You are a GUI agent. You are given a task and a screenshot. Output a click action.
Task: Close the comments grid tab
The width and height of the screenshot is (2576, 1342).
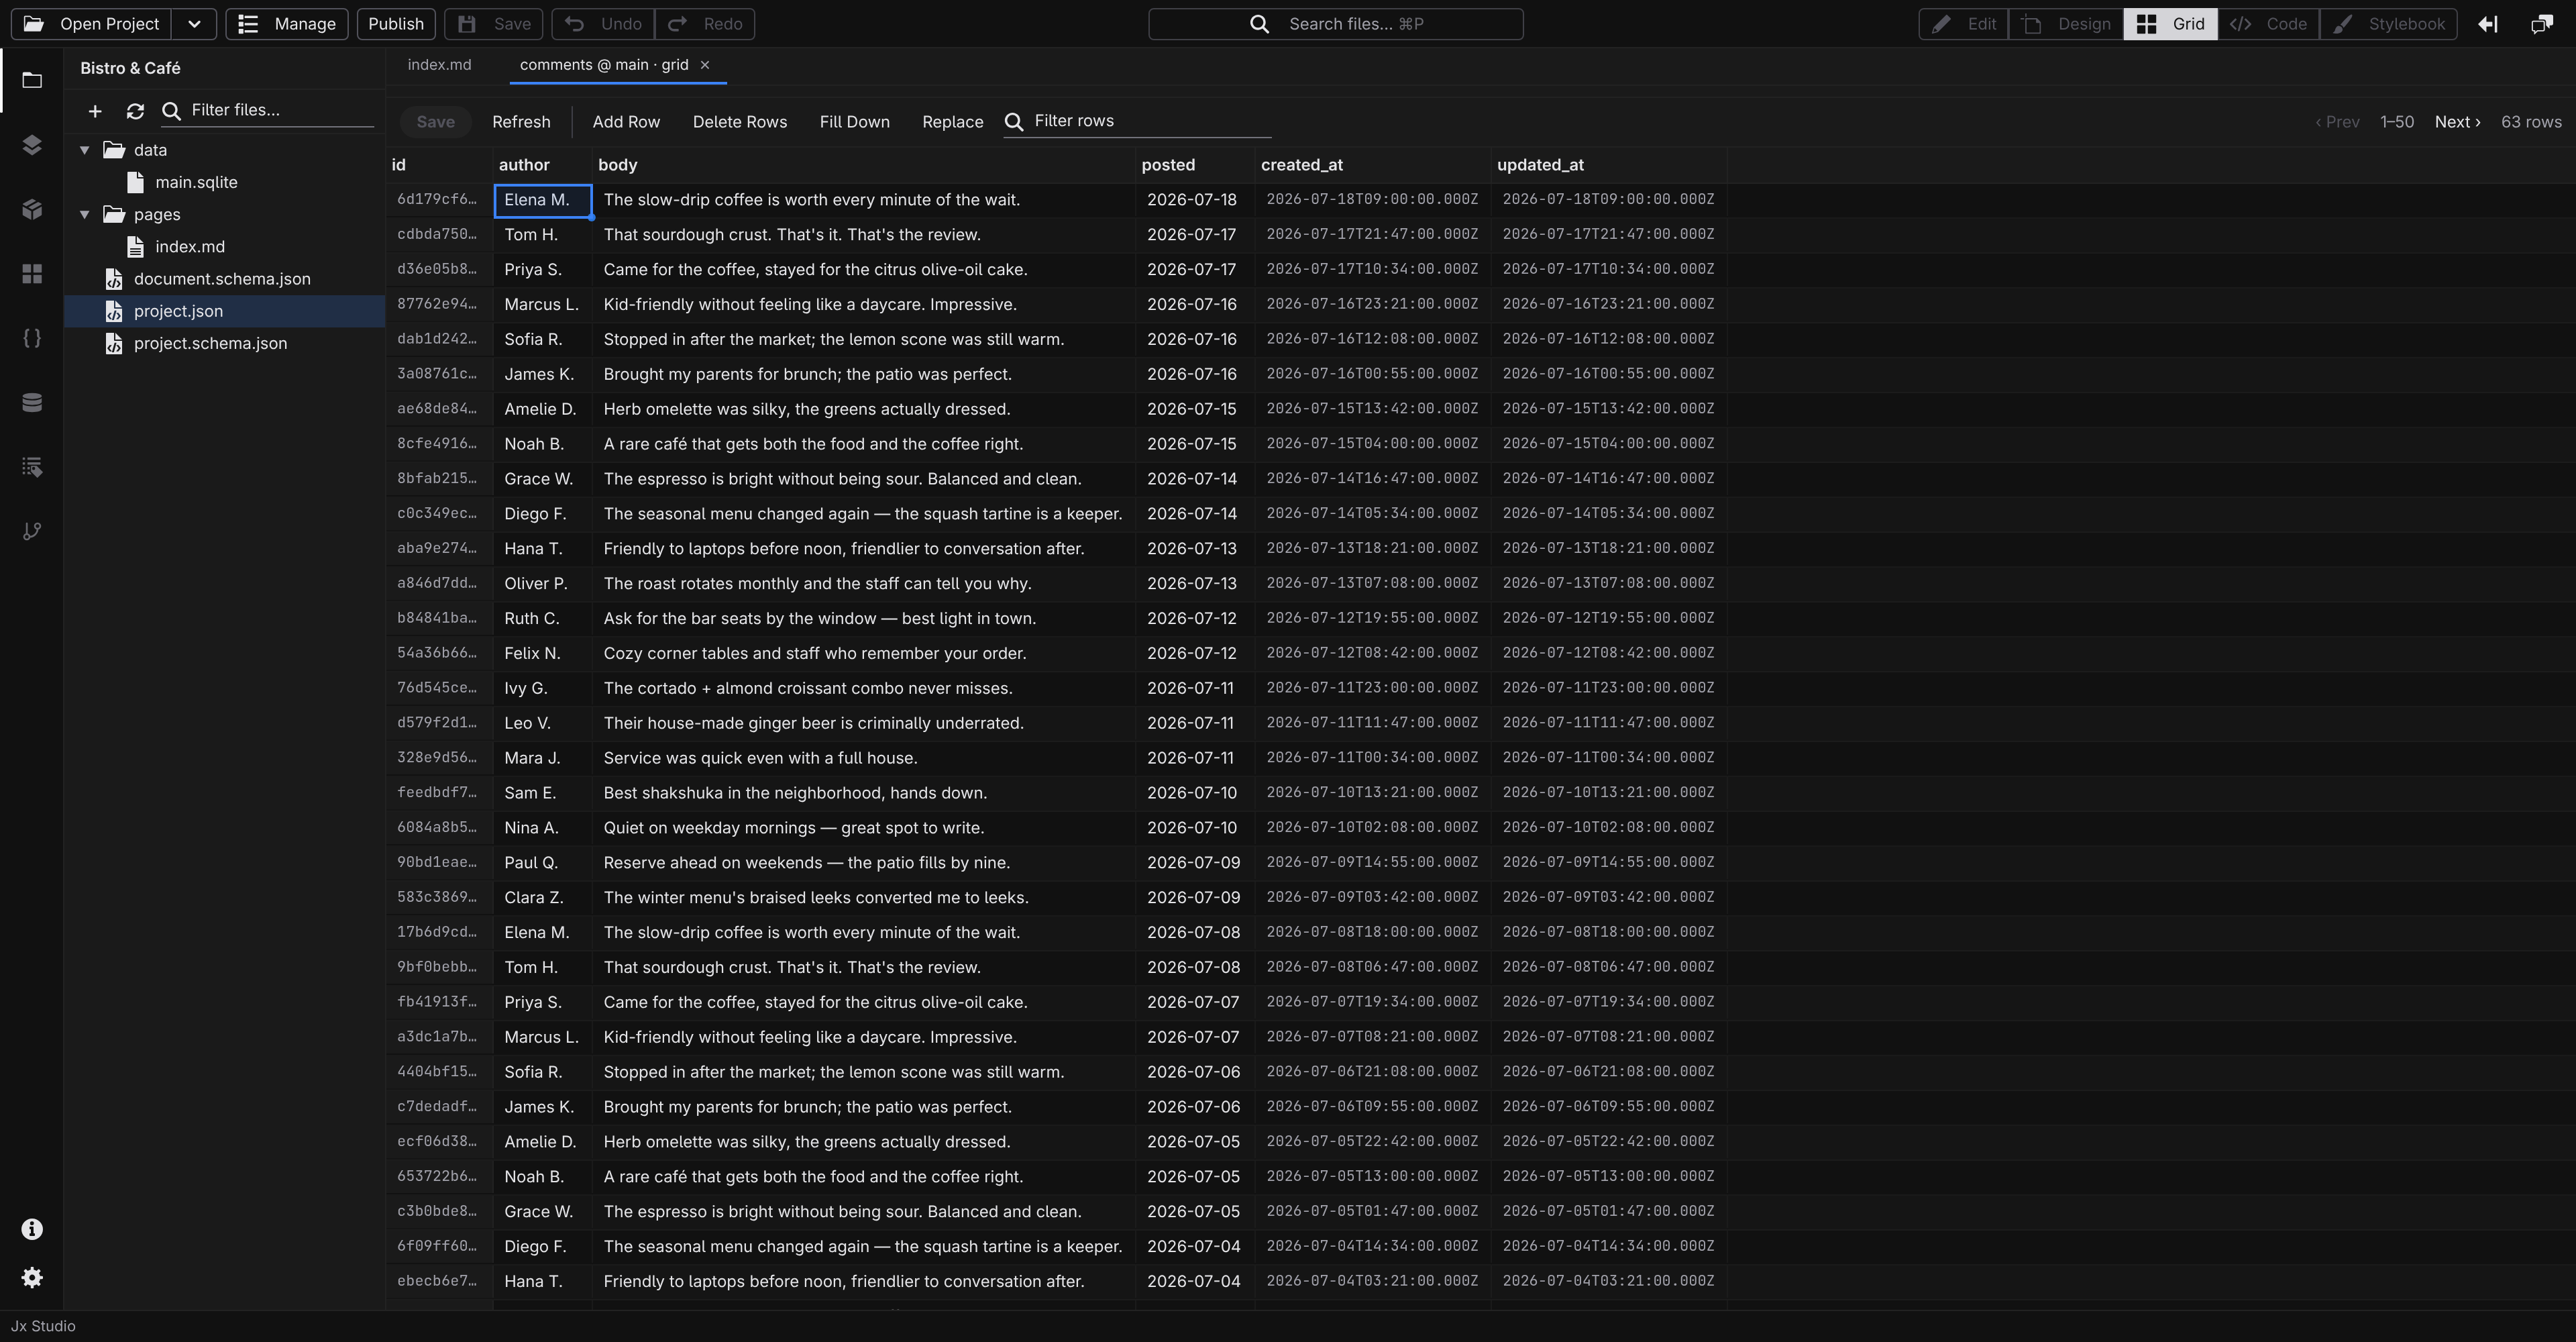pyautogui.click(x=705, y=65)
